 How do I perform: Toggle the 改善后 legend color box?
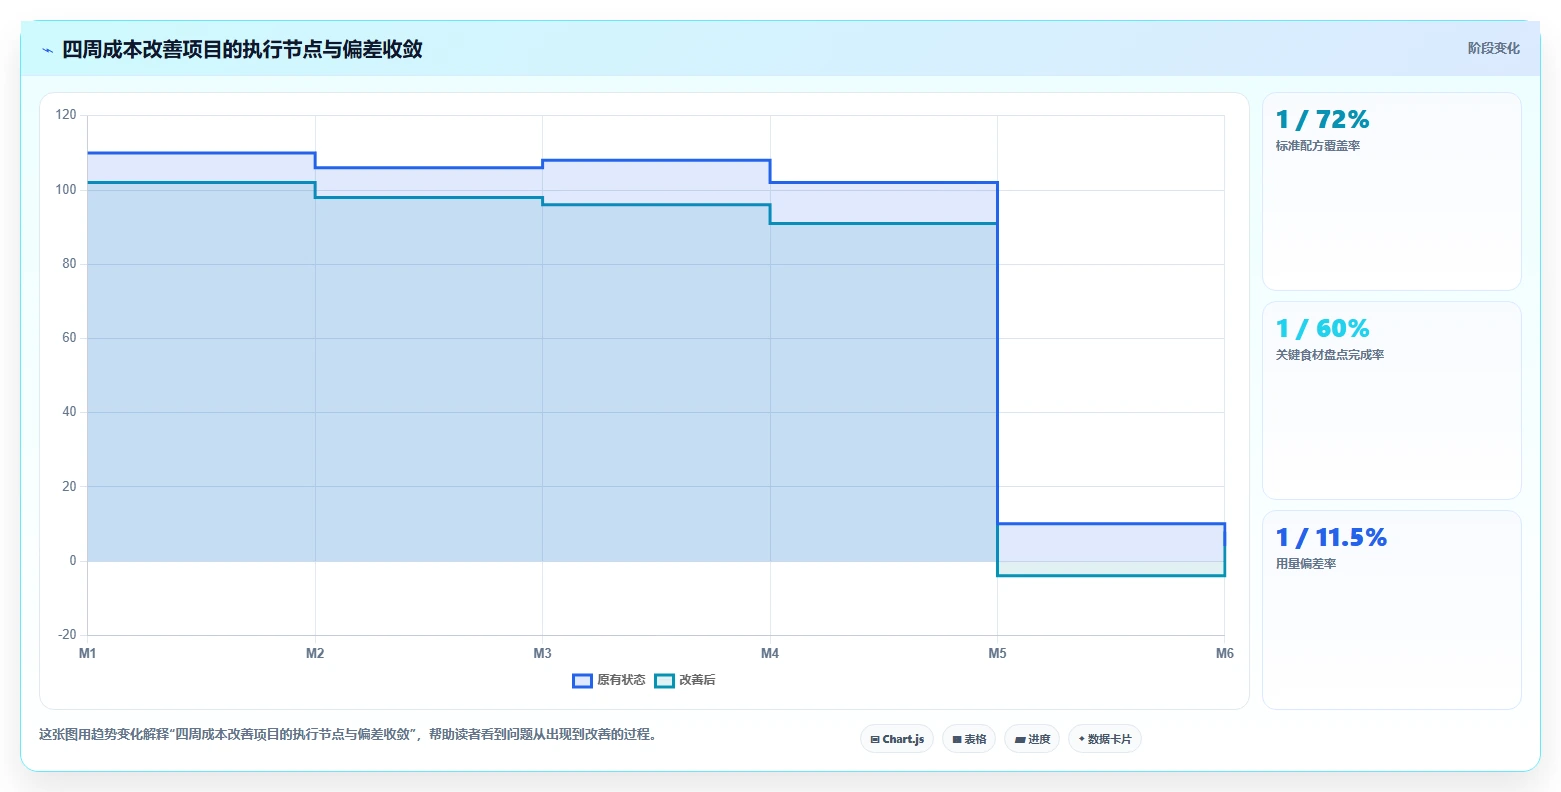(x=664, y=681)
